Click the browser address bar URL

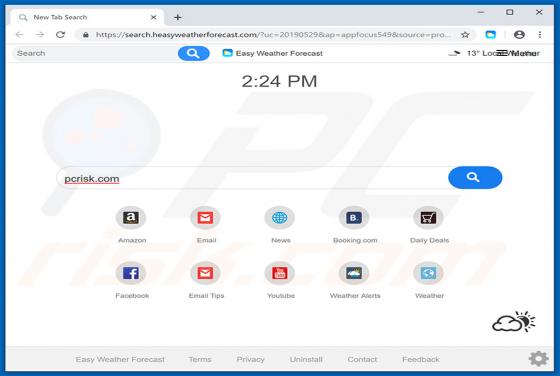coord(273,35)
